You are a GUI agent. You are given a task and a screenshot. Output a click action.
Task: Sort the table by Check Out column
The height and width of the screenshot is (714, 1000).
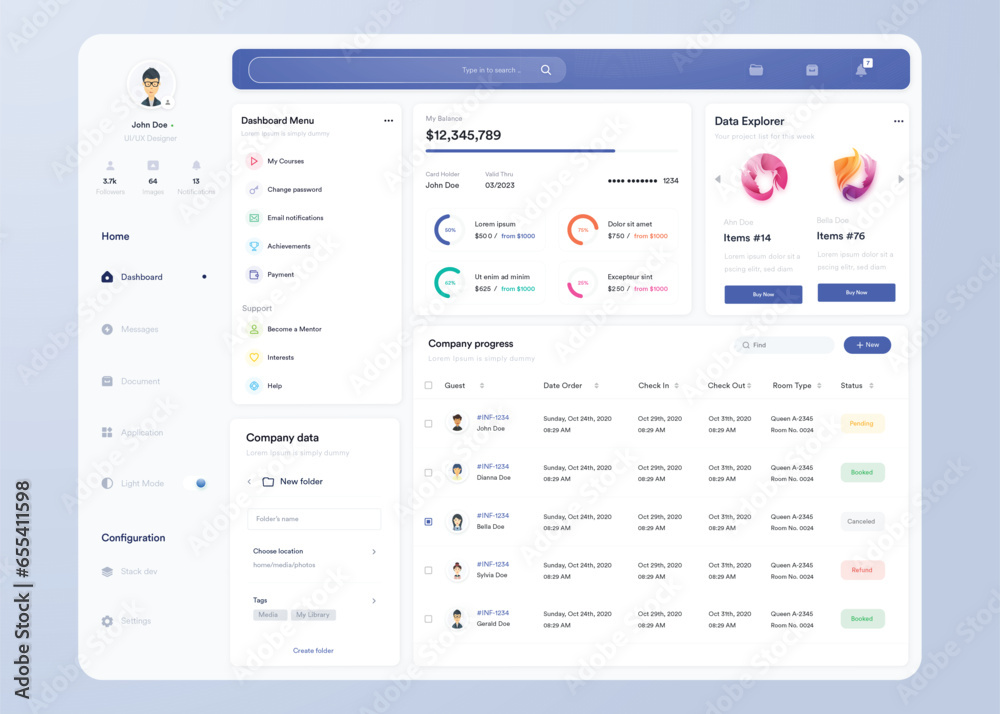[x=749, y=386]
